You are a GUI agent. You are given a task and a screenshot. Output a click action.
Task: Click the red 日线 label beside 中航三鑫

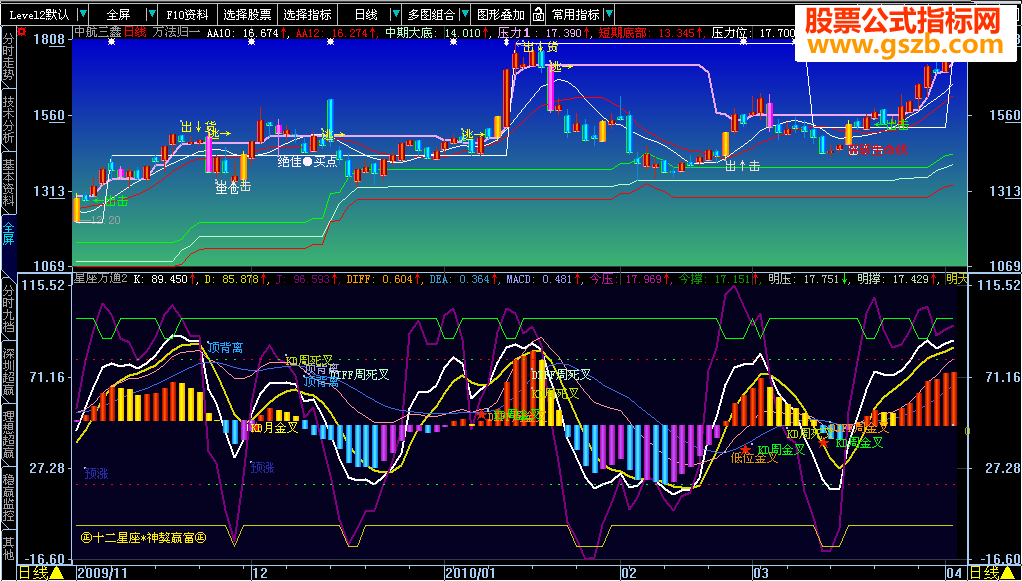136,32
